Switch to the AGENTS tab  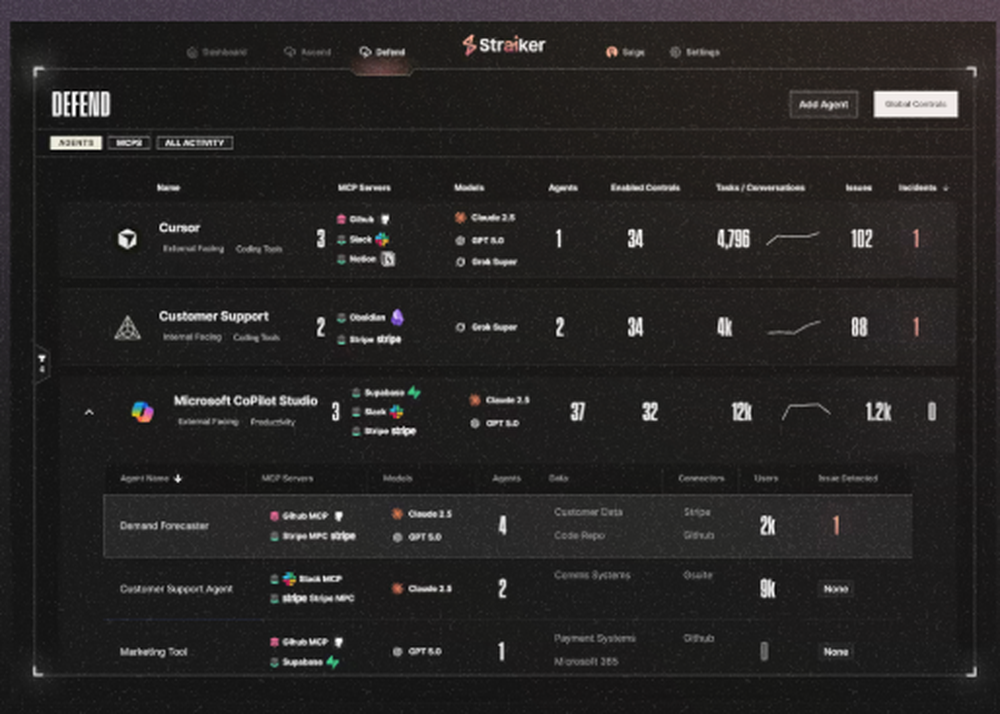pos(76,143)
